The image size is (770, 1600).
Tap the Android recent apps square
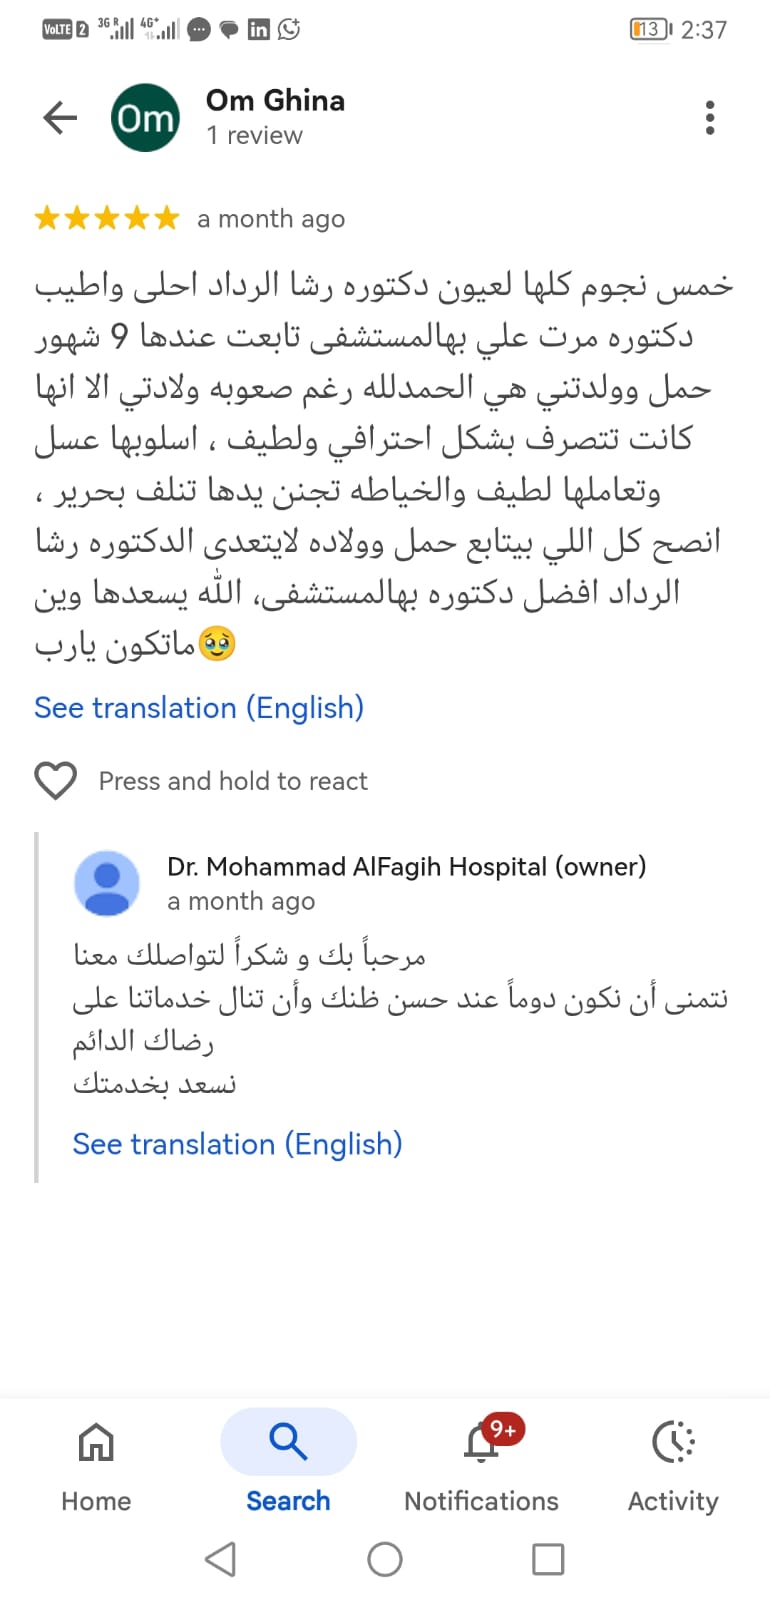tap(548, 1559)
